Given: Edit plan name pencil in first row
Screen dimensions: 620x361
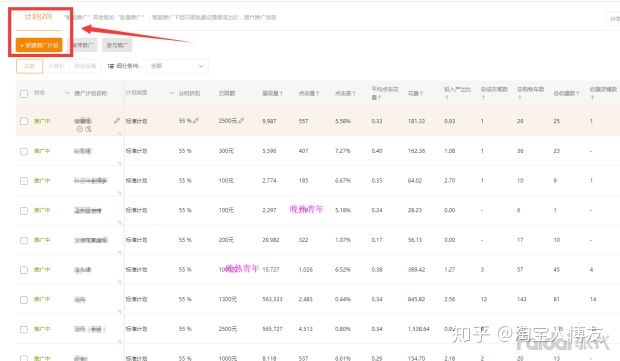Looking at the screenshot, I should (x=117, y=121).
